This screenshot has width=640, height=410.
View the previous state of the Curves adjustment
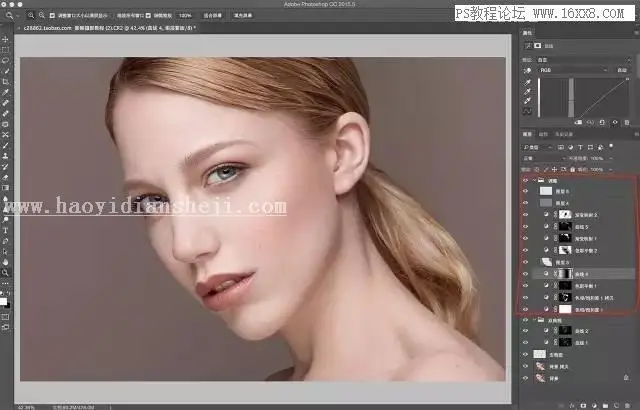click(x=590, y=122)
